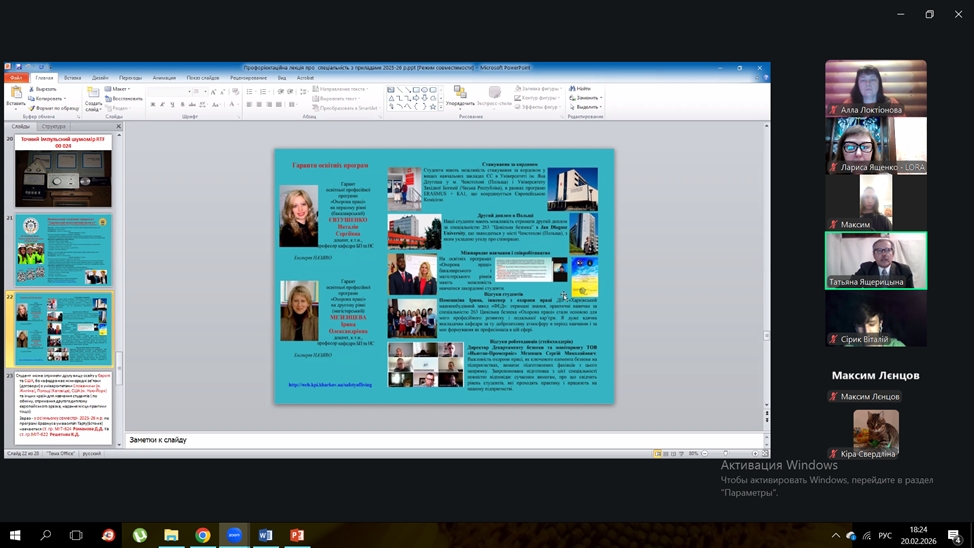Switch to the Структура outline tab
The width and height of the screenshot is (974, 548).
point(54,127)
